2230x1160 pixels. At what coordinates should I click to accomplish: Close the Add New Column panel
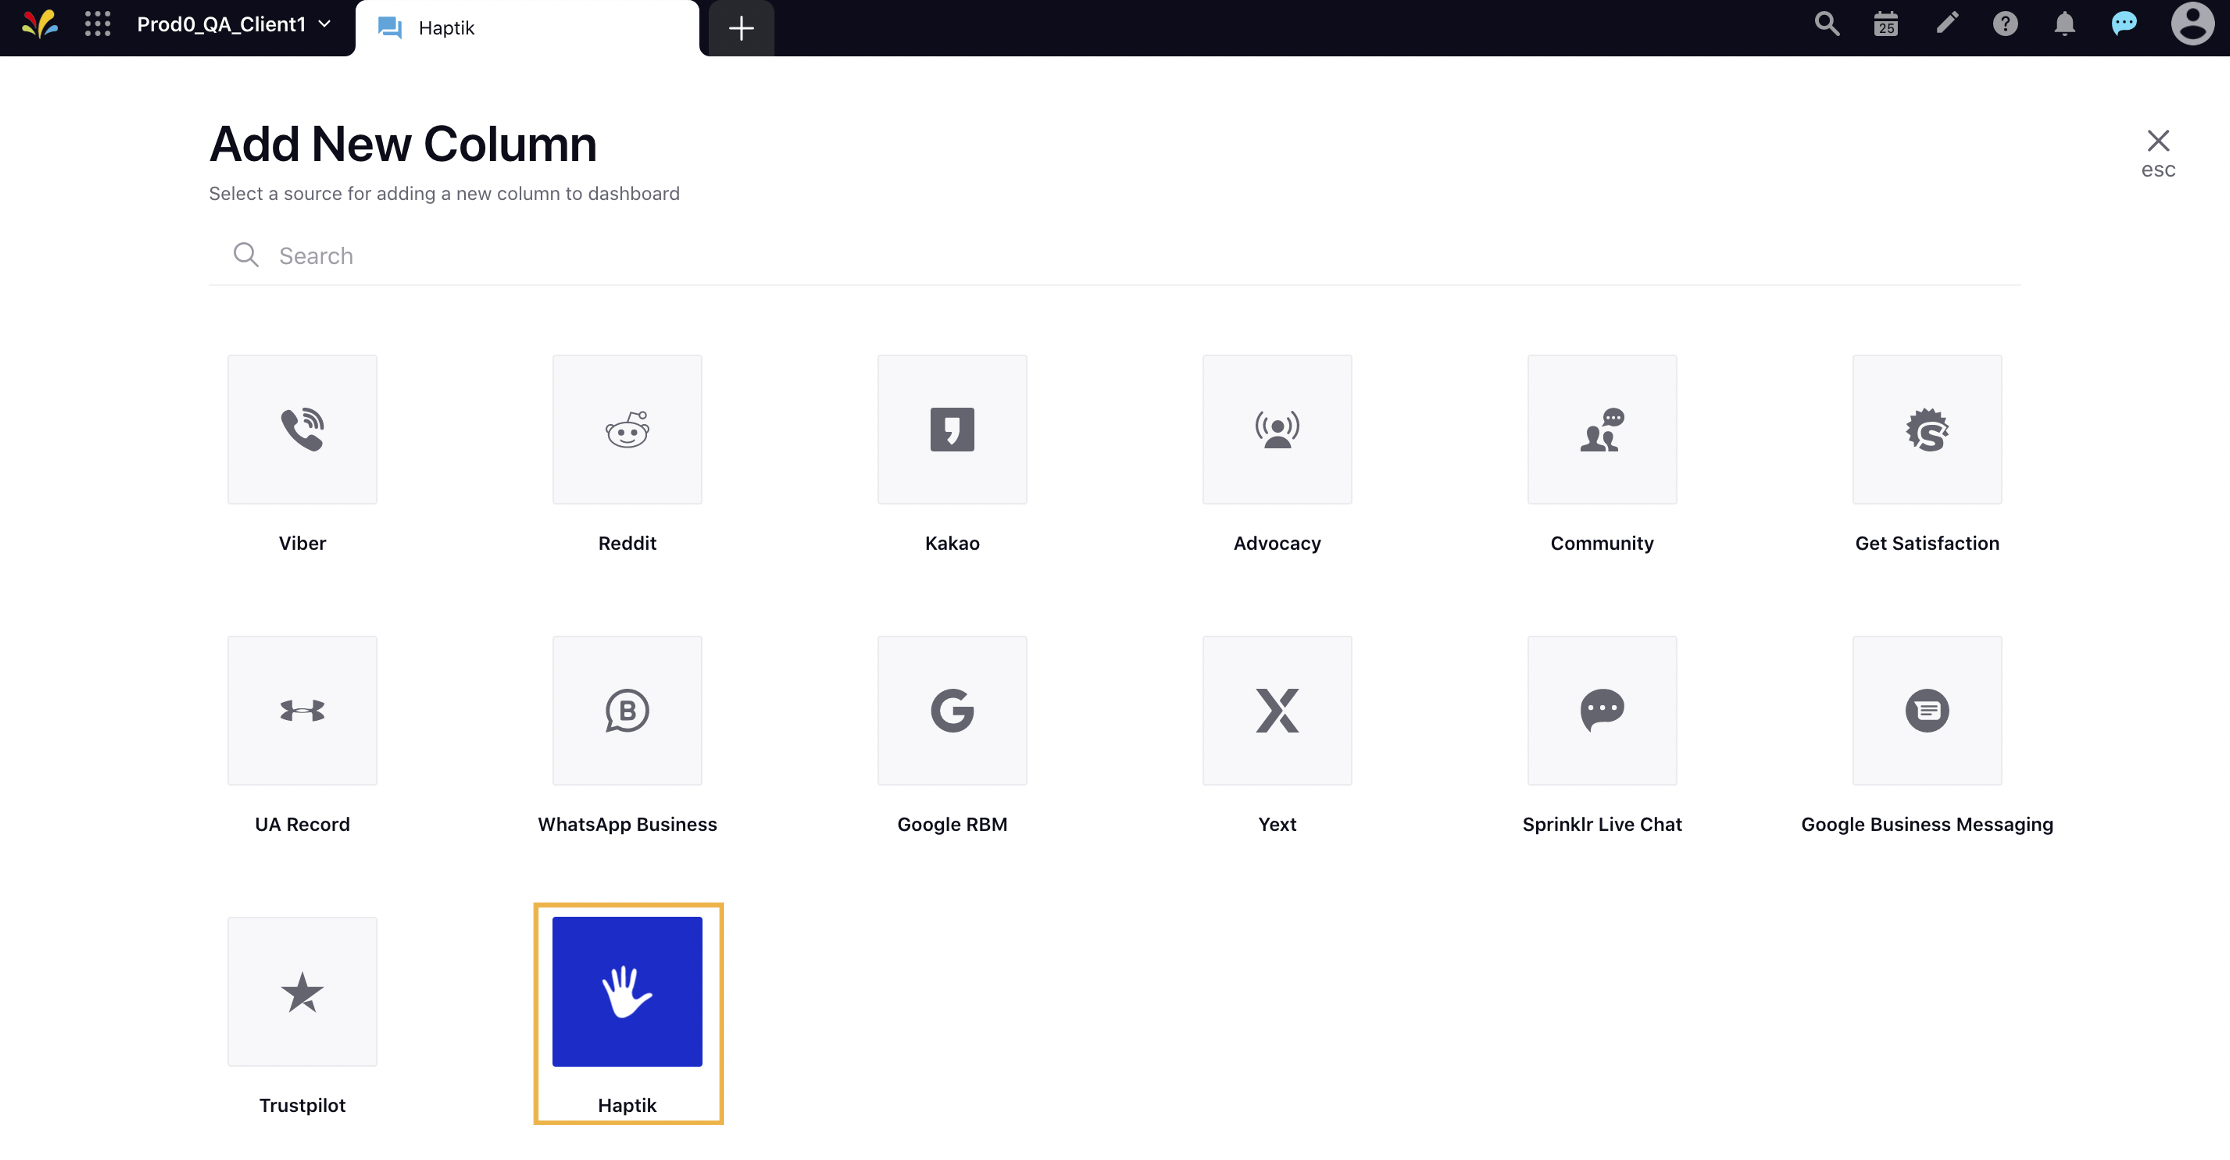2158,139
